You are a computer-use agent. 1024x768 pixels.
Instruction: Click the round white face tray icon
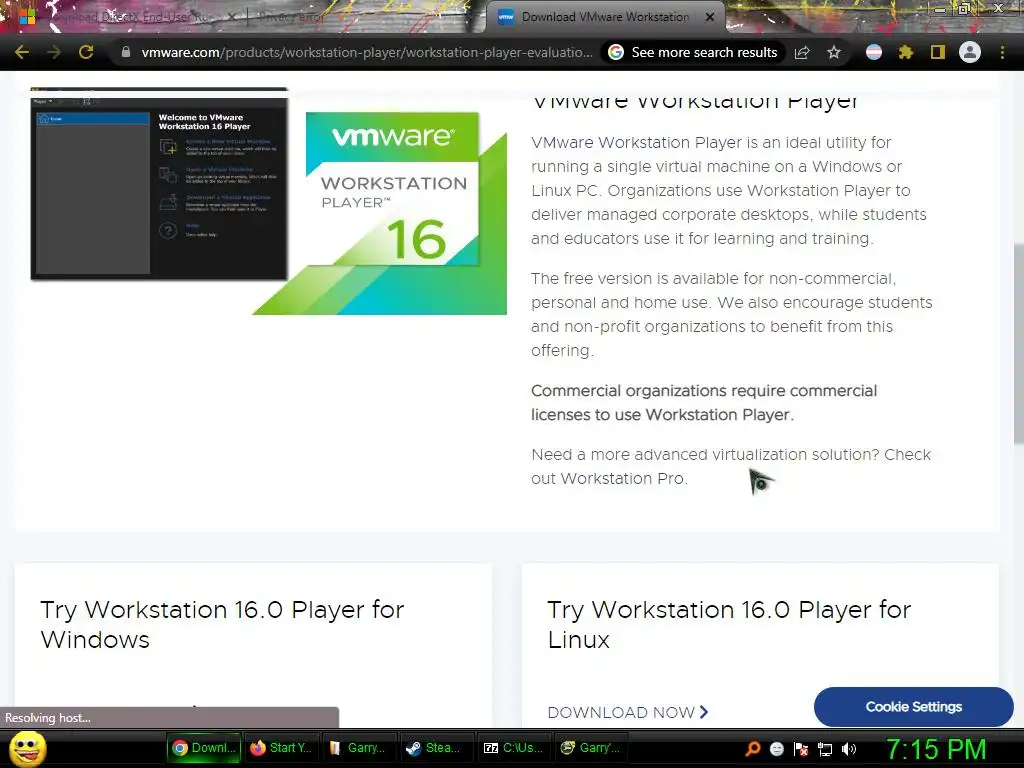tap(776, 749)
